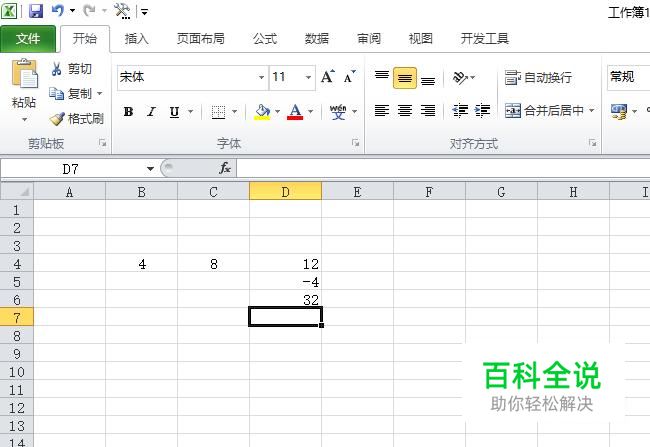The width and height of the screenshot is (650, 447).
Task: Click the increase font size icon
Action: pos(327,77)
